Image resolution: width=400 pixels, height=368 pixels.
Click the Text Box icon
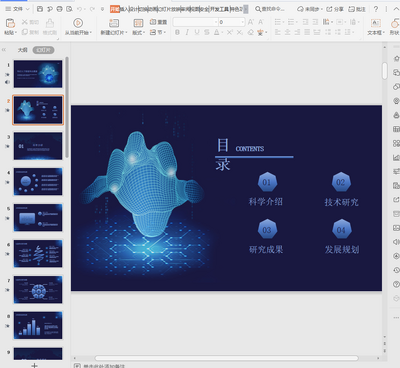pyautogui.click(x=376, y=23)
